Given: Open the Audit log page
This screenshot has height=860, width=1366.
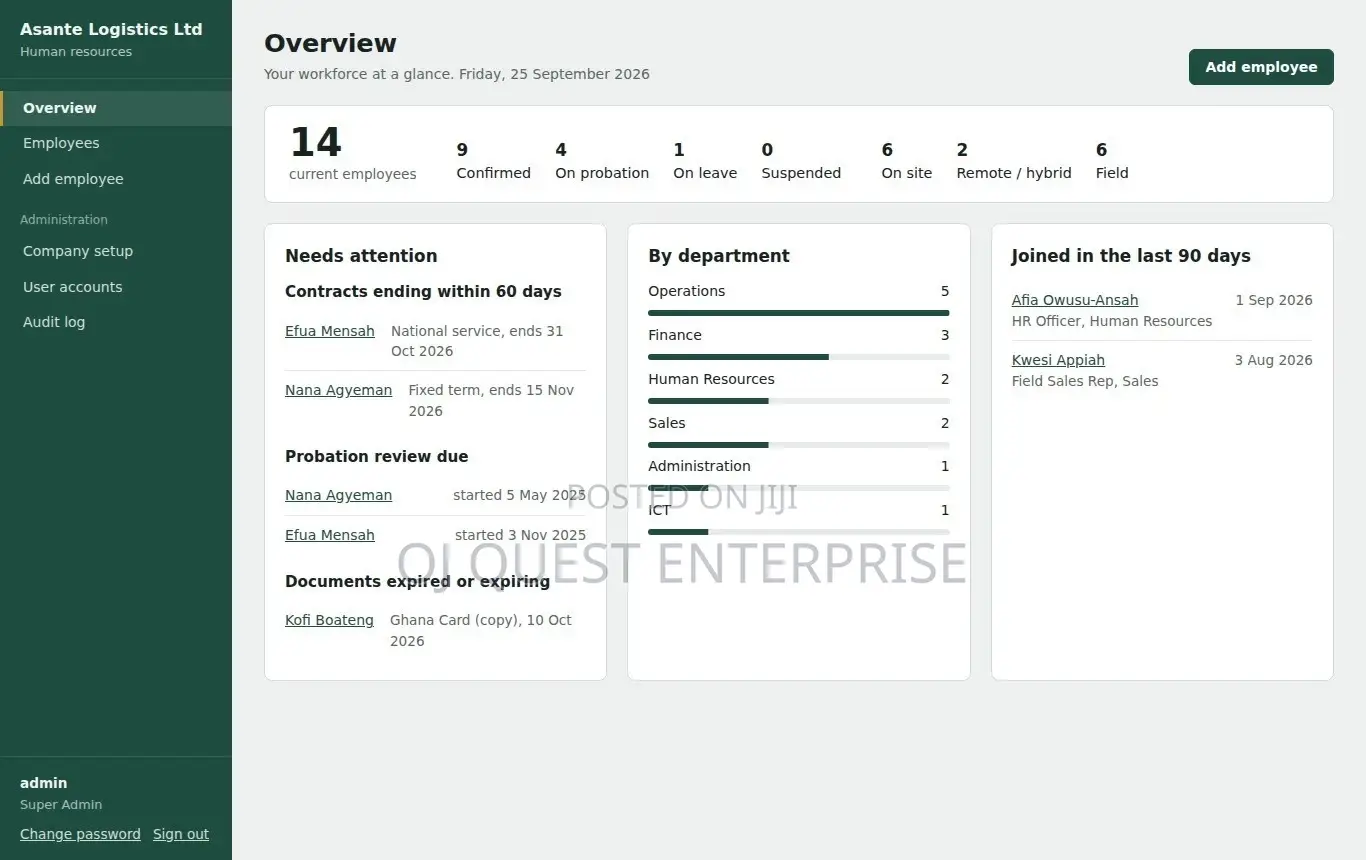Looking at the screenshot, I should pos(116,322).
